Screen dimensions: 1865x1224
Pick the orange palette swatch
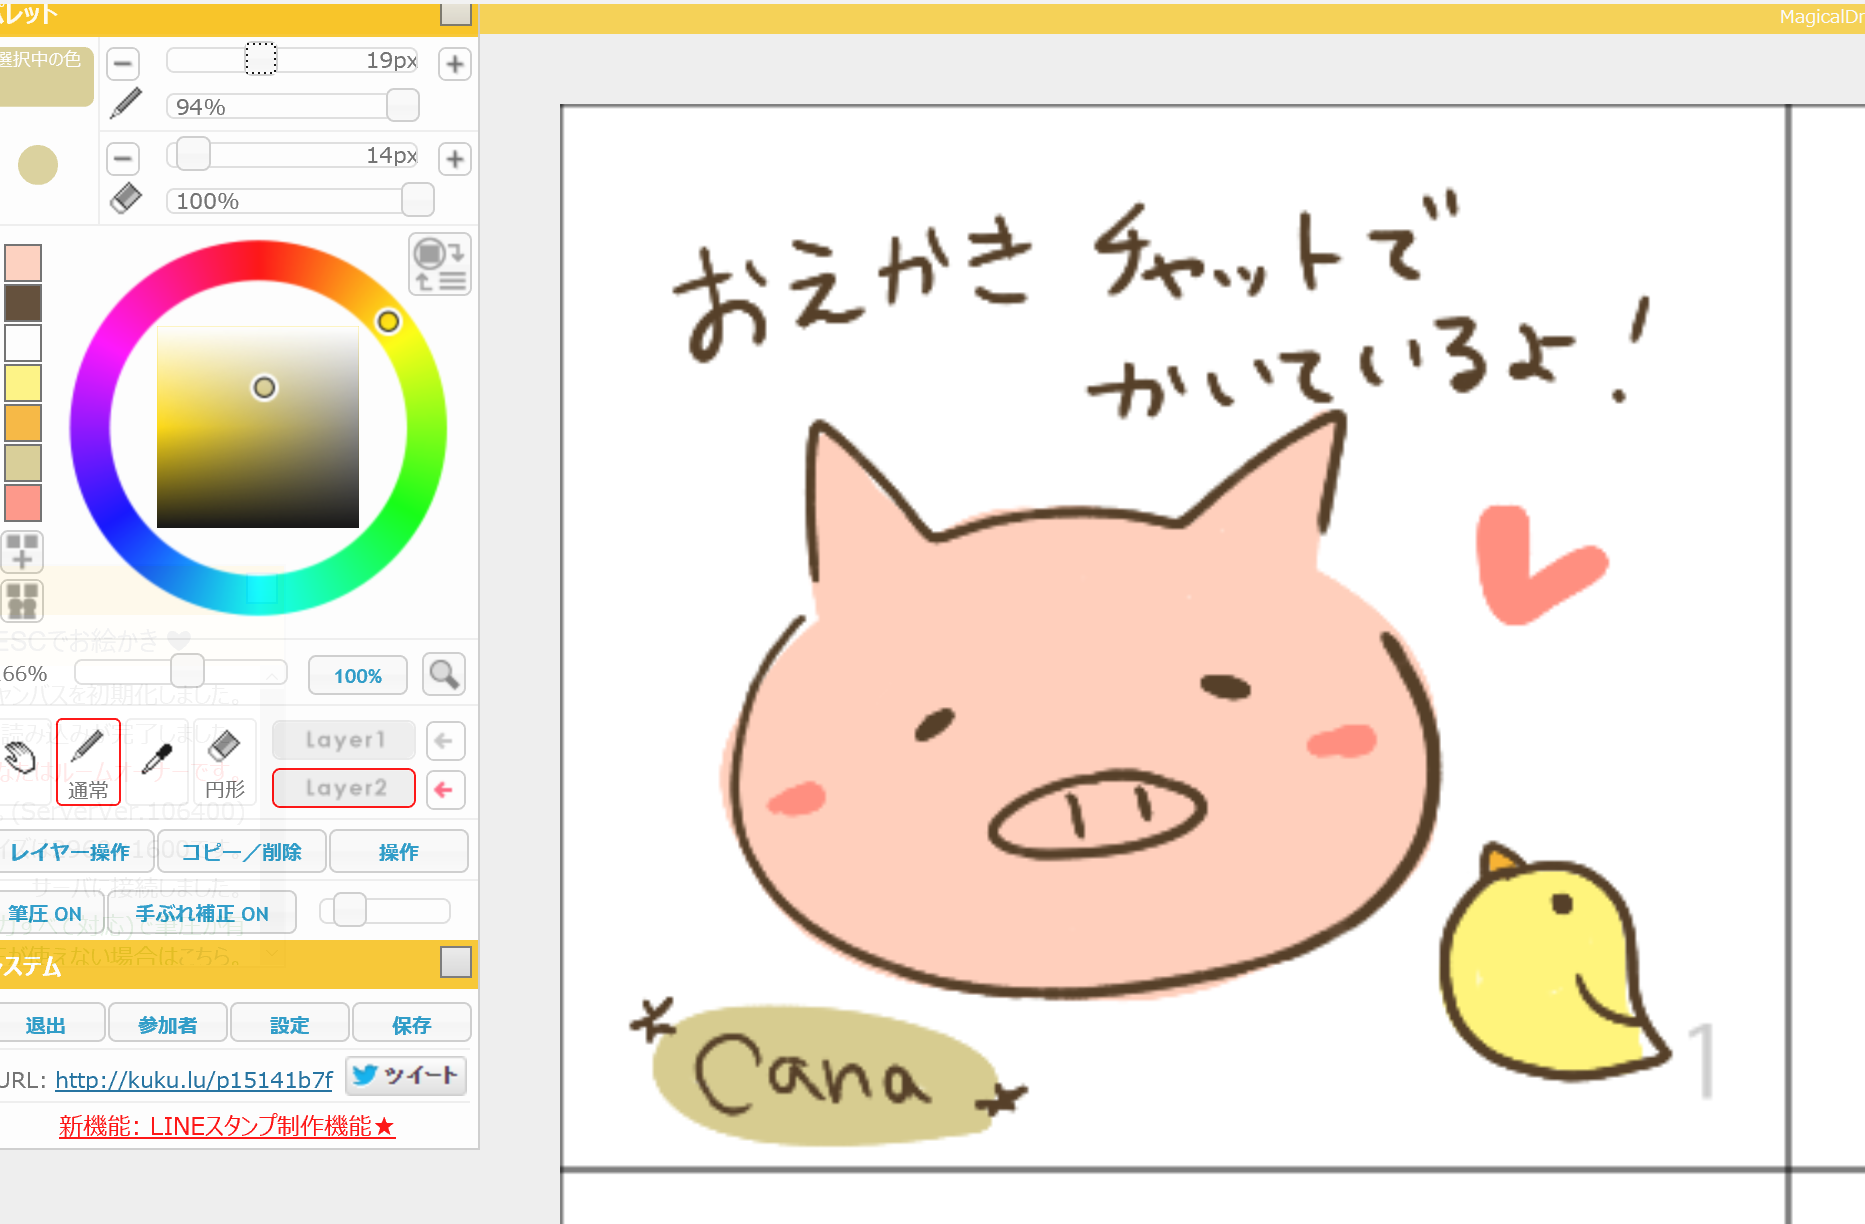tap(23, 423)
